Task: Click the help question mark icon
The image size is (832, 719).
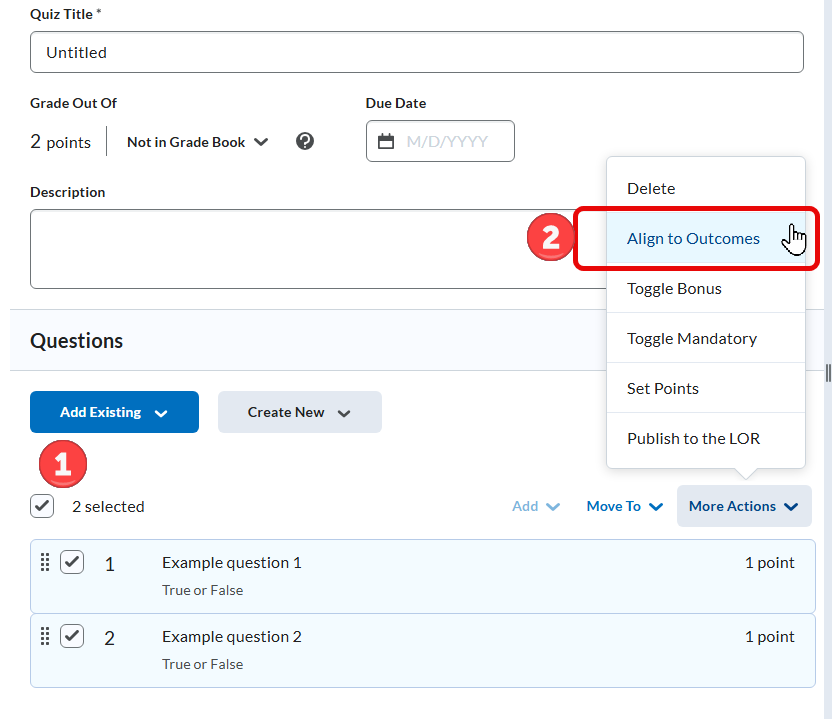Action: [x=305, y=141]
